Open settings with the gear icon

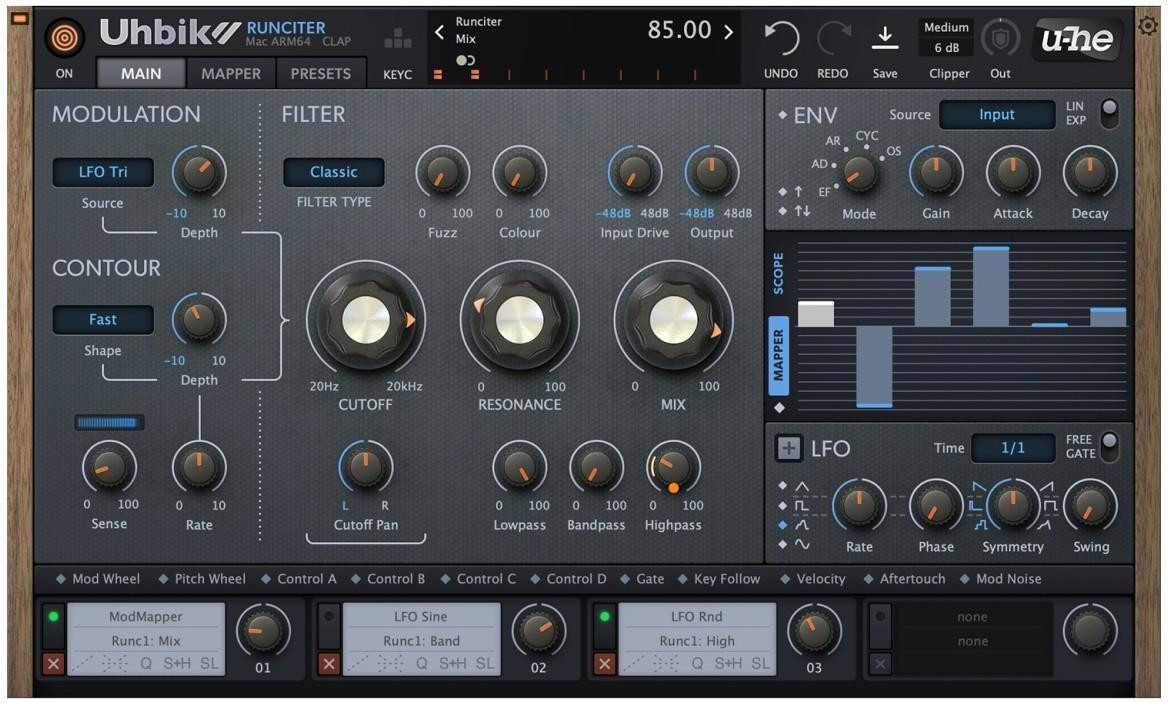(1149, 26)
